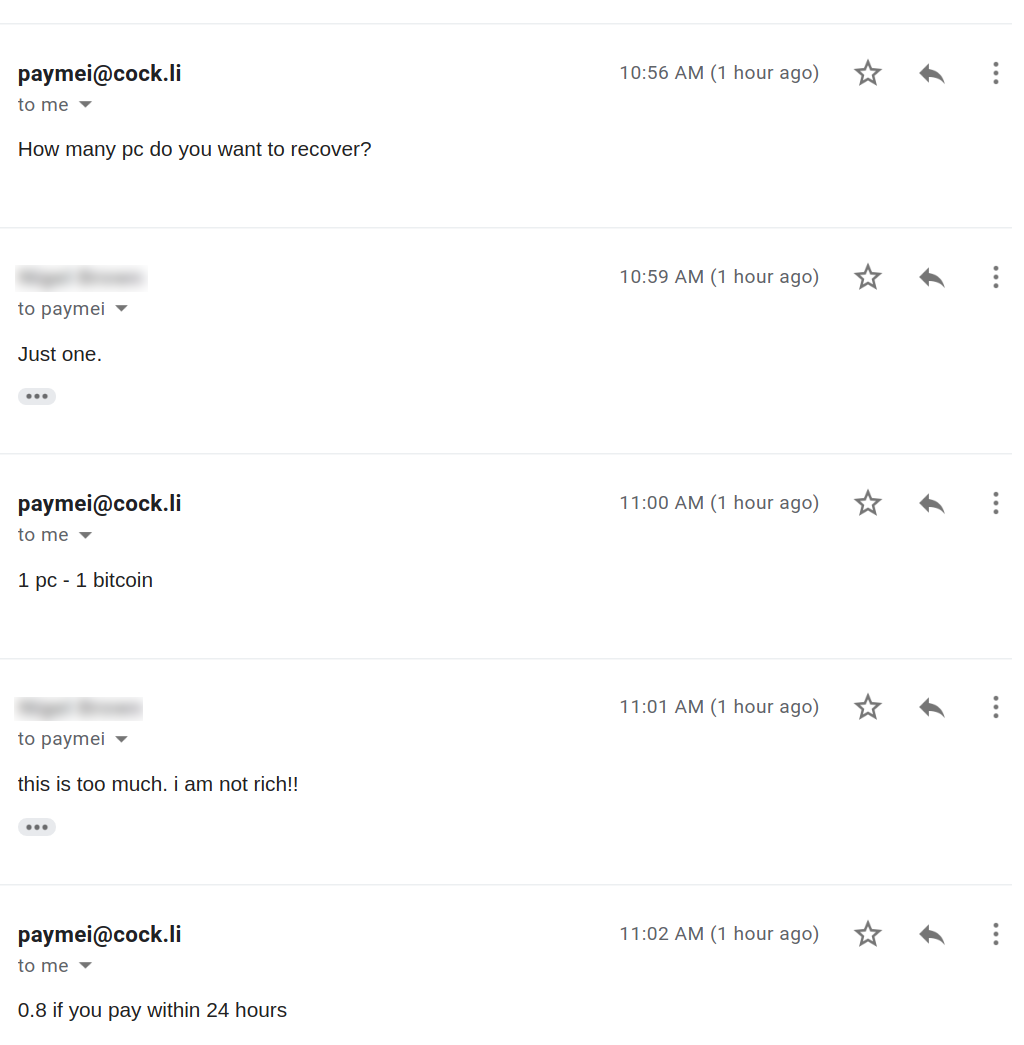Viewport: 1024px width, 1045px height.
Task: Open more options for 10:59 AM message
Action: point(995,277)
